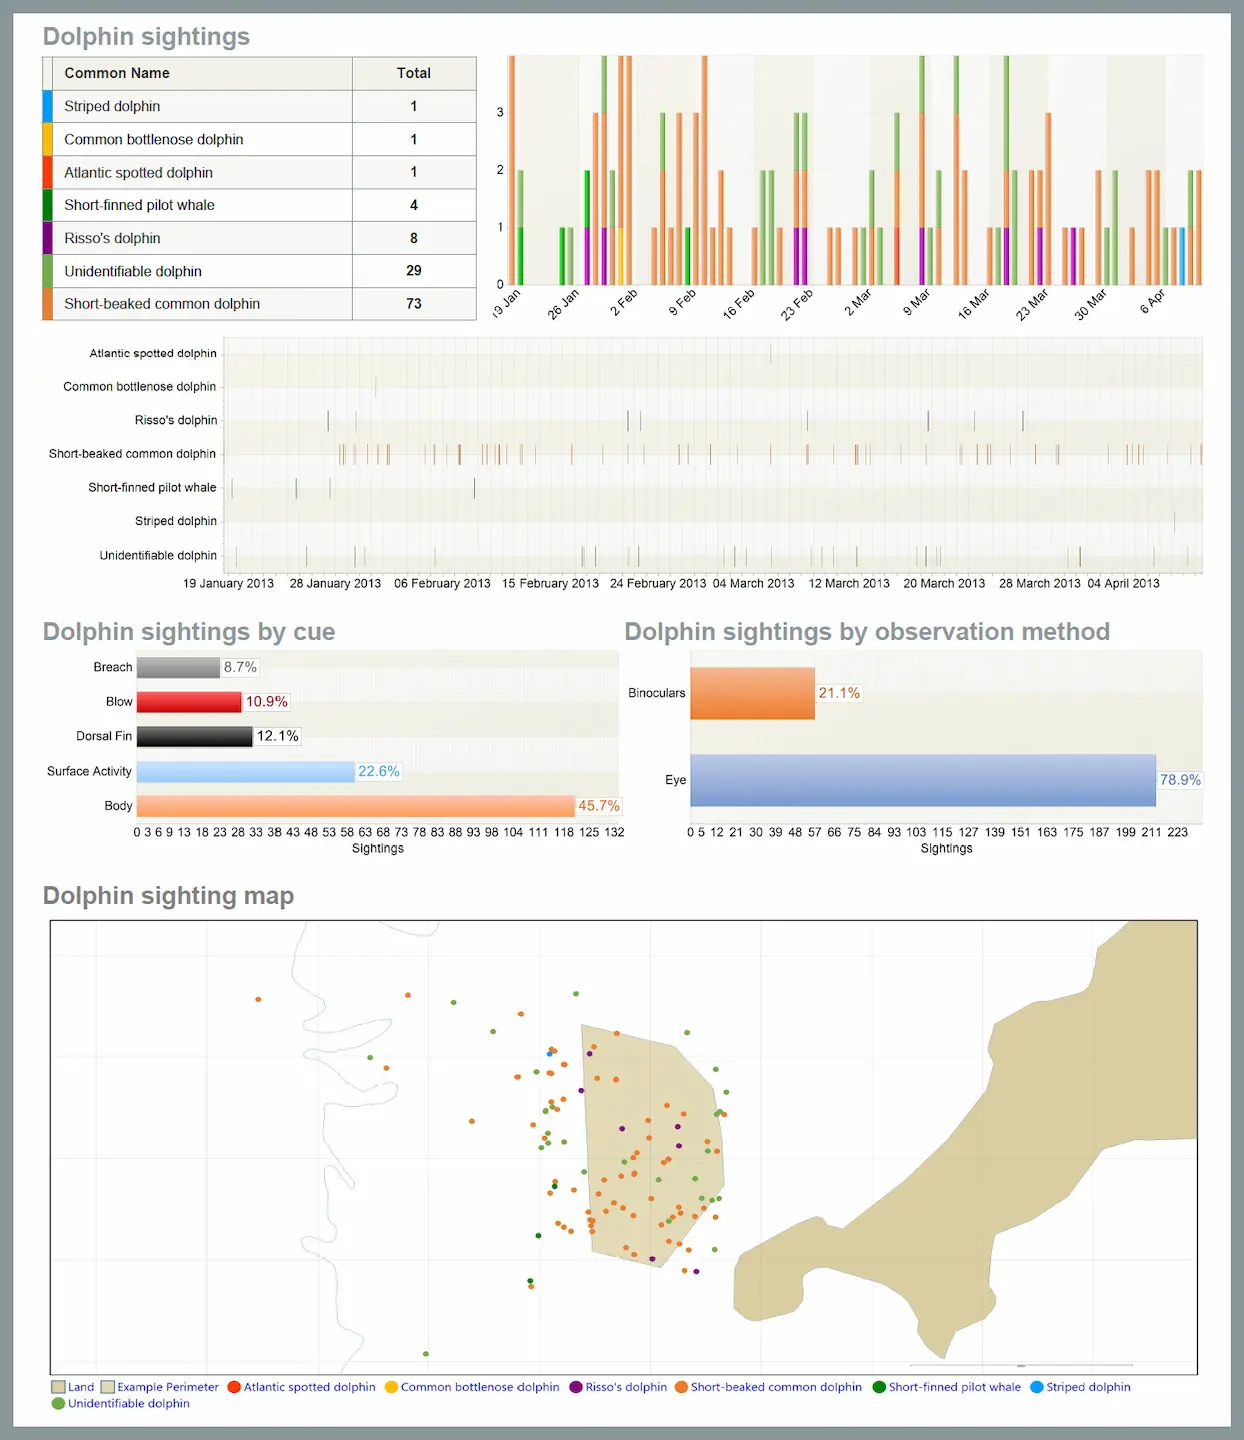Screen dimensions: 1244x1440
Task: Click the "6 Apr" label on stacked bar chart
Action: pos(1153,302)
